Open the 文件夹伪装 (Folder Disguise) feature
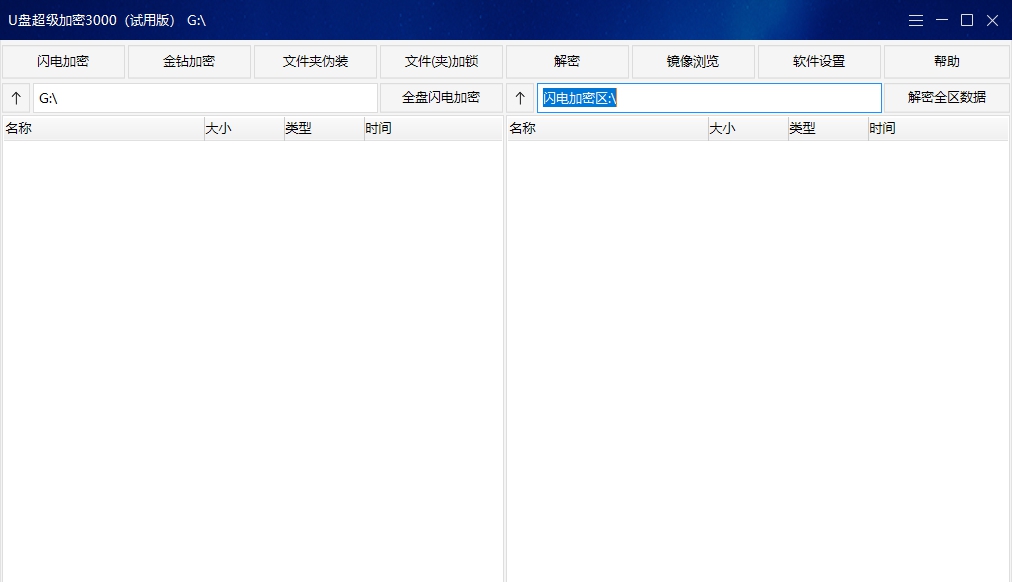This screenshot has width=1012, height=582. [x=315, y=61]
